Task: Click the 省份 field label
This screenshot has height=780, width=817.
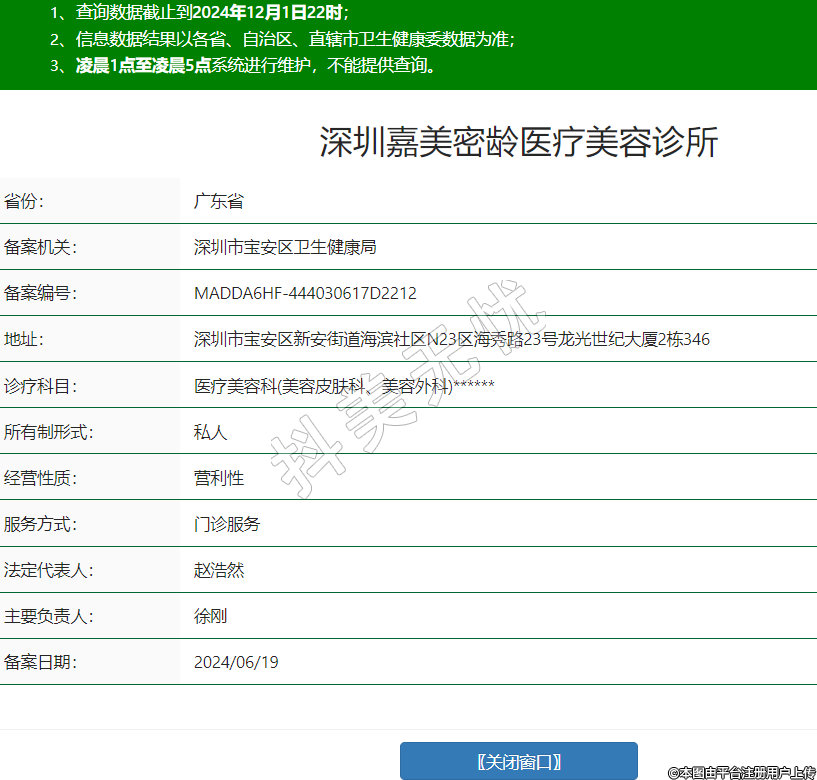Action: [x=25, y=201]
